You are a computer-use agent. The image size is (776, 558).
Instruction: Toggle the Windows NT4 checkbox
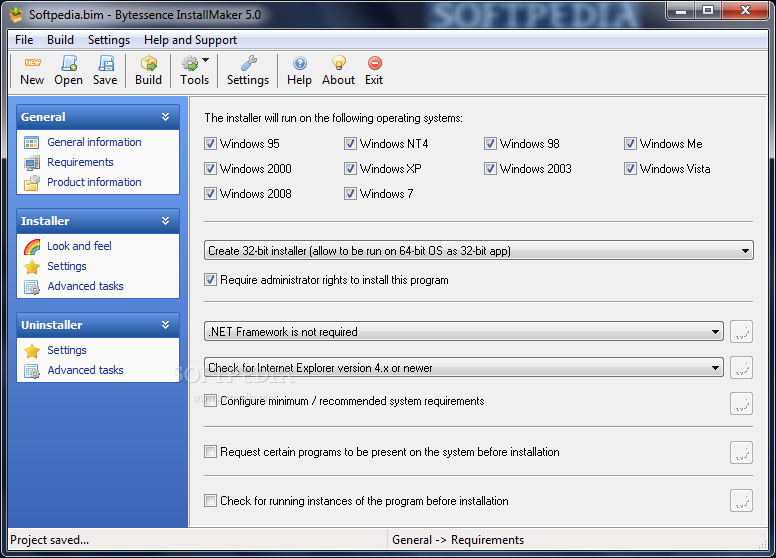[350, 143]
